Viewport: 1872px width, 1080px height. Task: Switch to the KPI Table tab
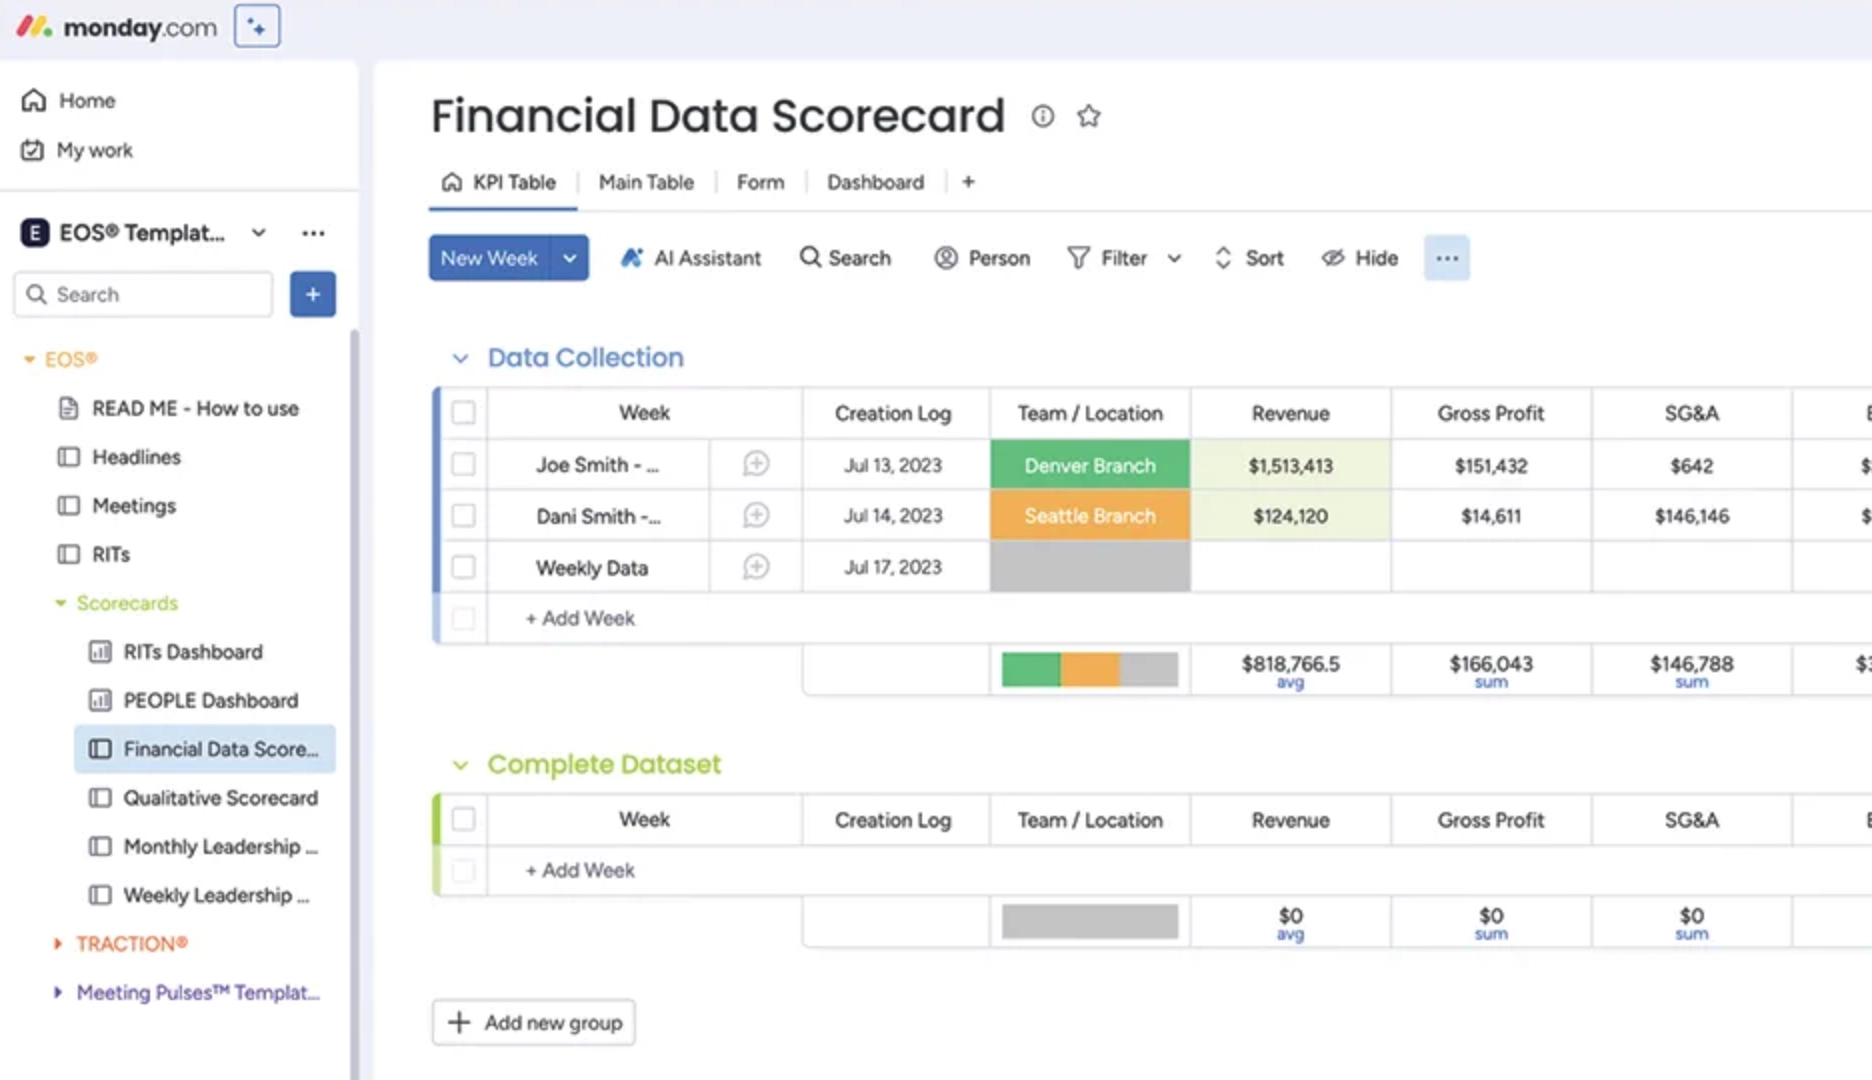499,182
